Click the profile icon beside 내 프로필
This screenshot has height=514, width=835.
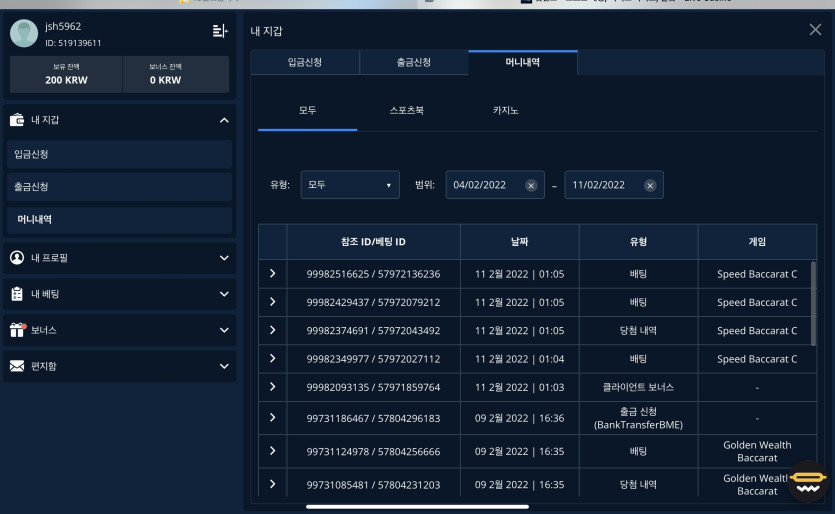(x=17, y=258)
